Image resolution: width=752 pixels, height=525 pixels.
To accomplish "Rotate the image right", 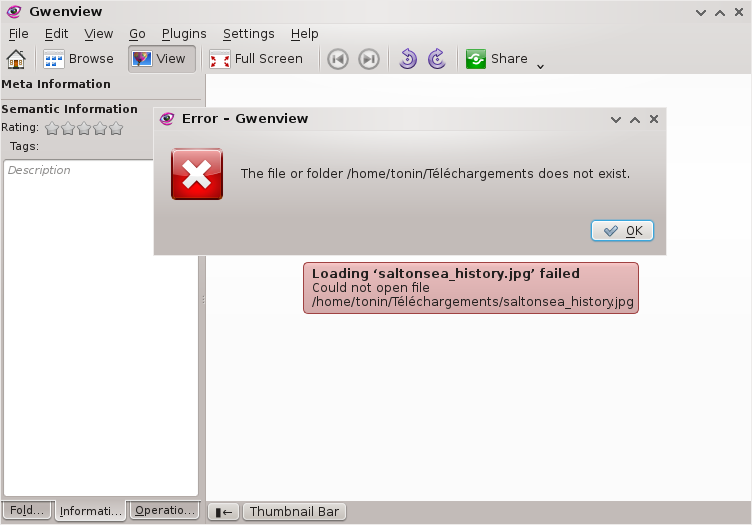I will pyautogui.click(x=437, y=59).
